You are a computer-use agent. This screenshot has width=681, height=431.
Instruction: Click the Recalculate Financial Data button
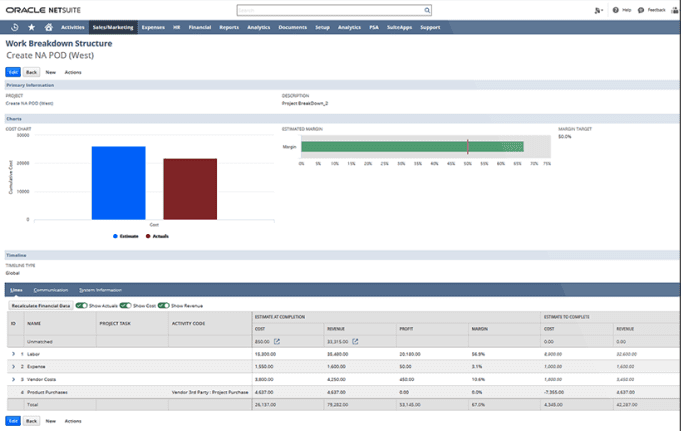pyautogui.click(x=39, y=304)
